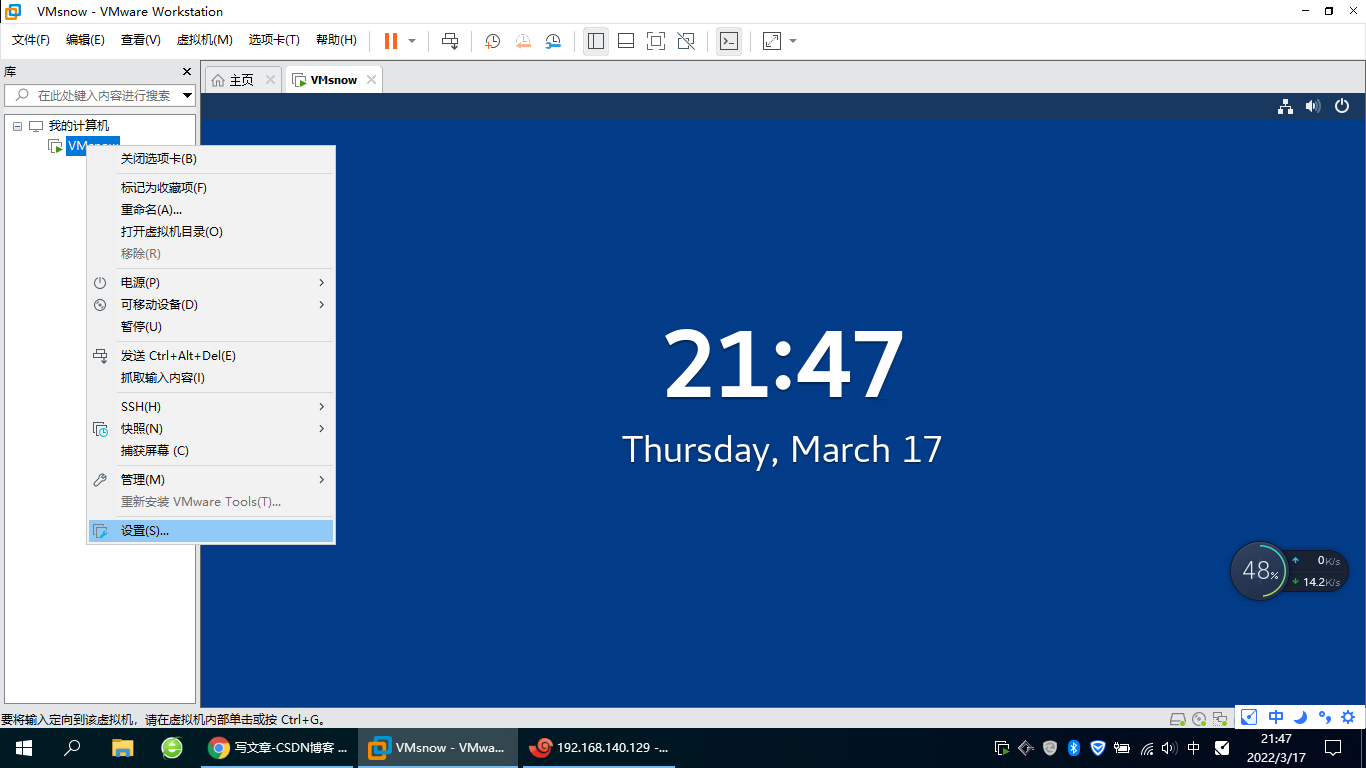Image resolution: width=1366 pixels, height=768 pixels.
Task: Click the CD/DVD device status icon
Action: click(1199, 719)
